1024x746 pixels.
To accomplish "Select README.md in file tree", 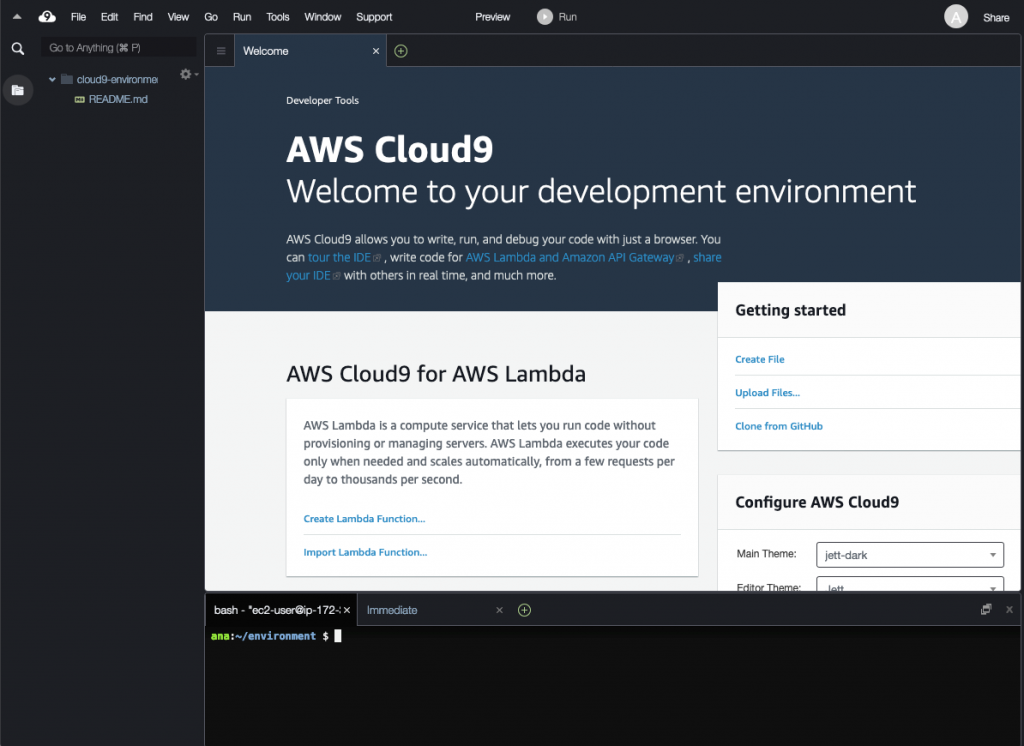I will pos(118,99).
